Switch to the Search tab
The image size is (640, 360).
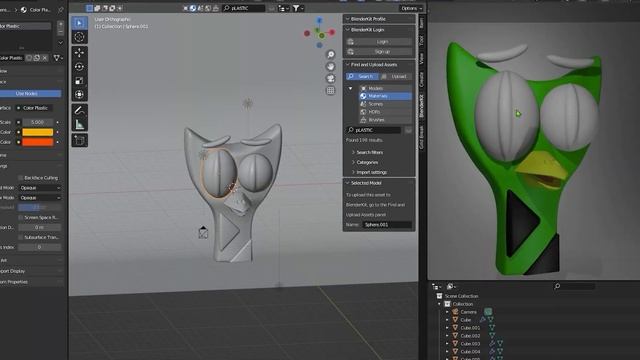pos(362,76)
